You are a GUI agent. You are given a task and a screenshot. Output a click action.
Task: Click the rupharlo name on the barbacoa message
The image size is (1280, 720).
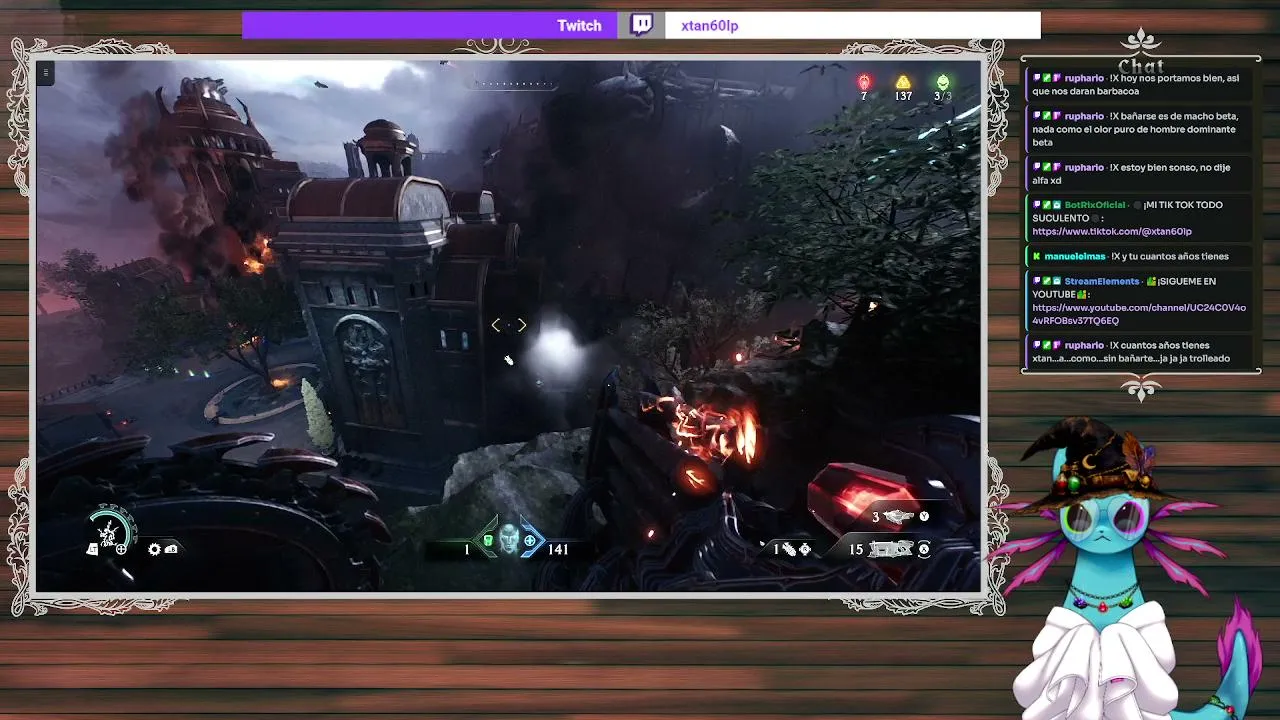(1084, 78)
